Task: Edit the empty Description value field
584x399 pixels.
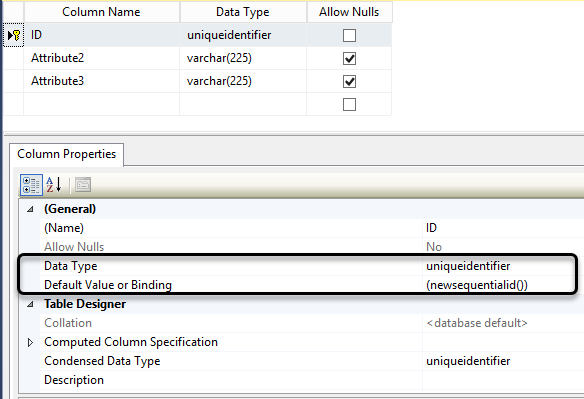Action: pyautogui.click(x=503, y=380)
